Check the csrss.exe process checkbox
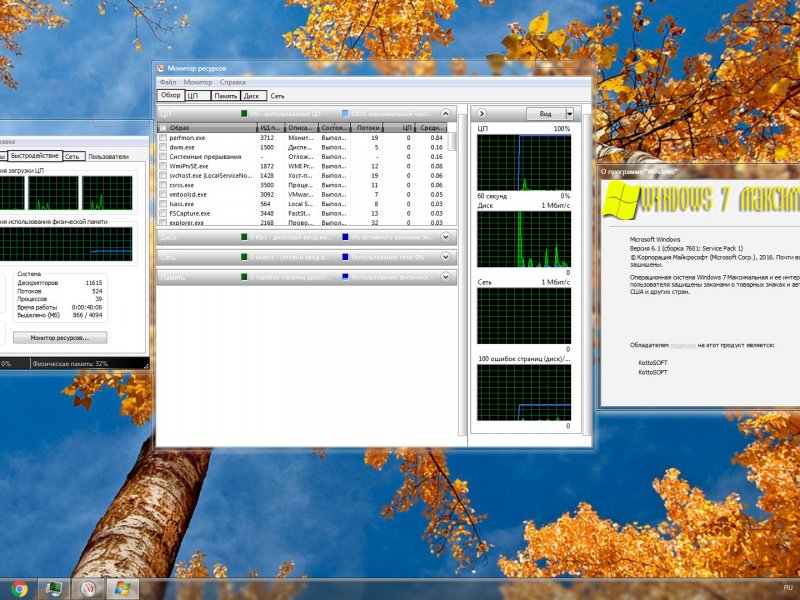This screenshot has width=800, height=600. tap(163, 185)
